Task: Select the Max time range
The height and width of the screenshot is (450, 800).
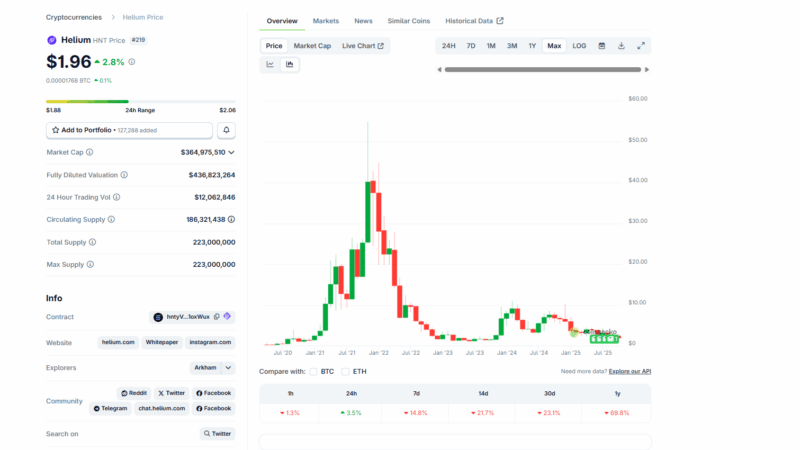Action: tap(554, 46)
